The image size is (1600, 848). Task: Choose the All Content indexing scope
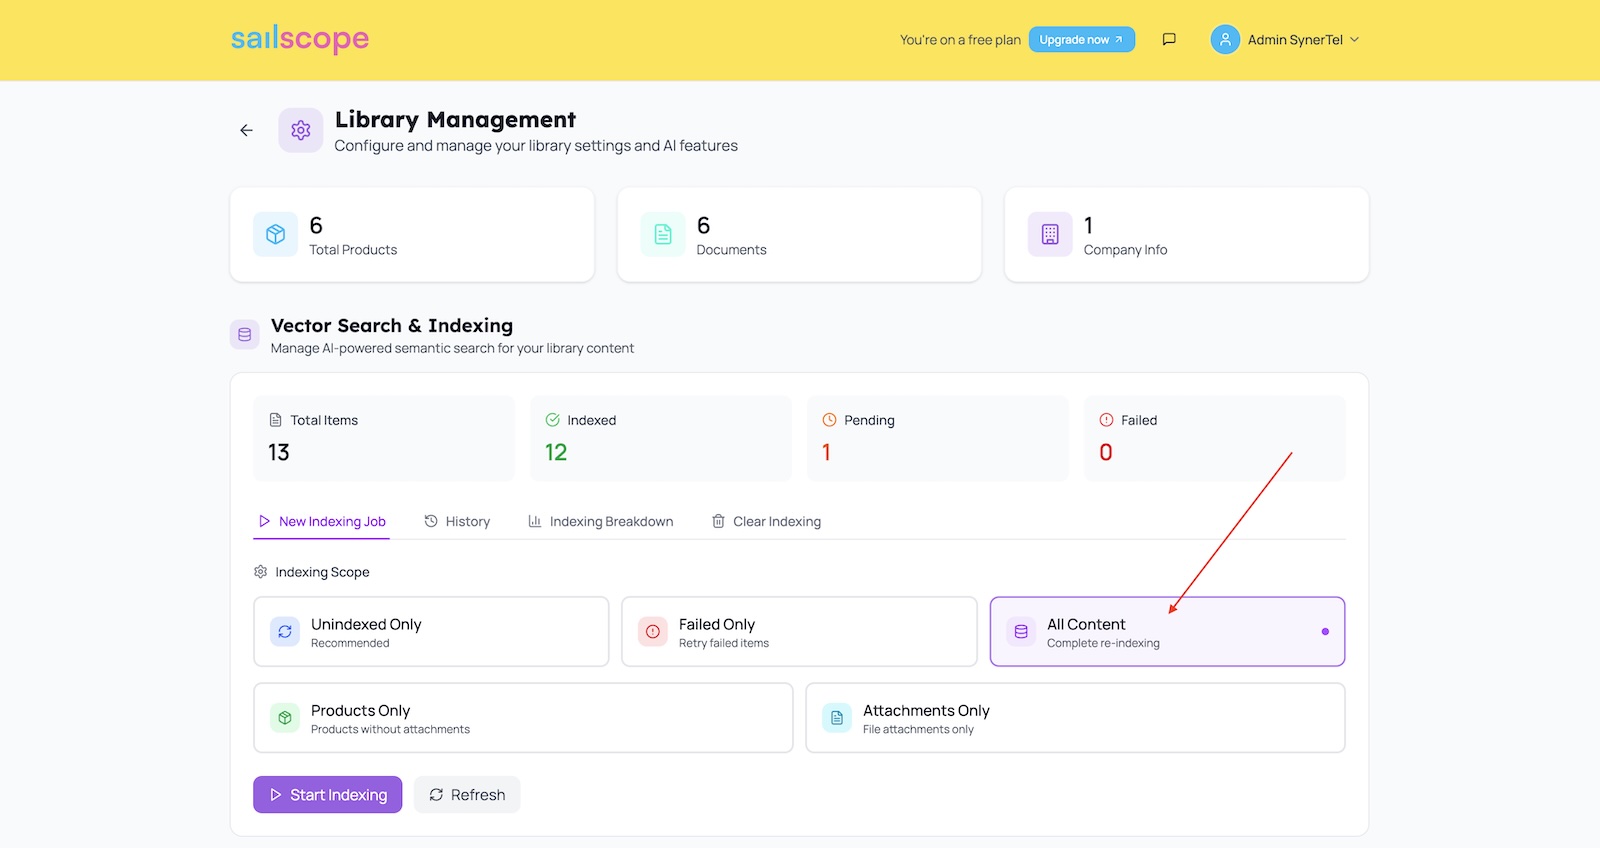point(1166,632)
